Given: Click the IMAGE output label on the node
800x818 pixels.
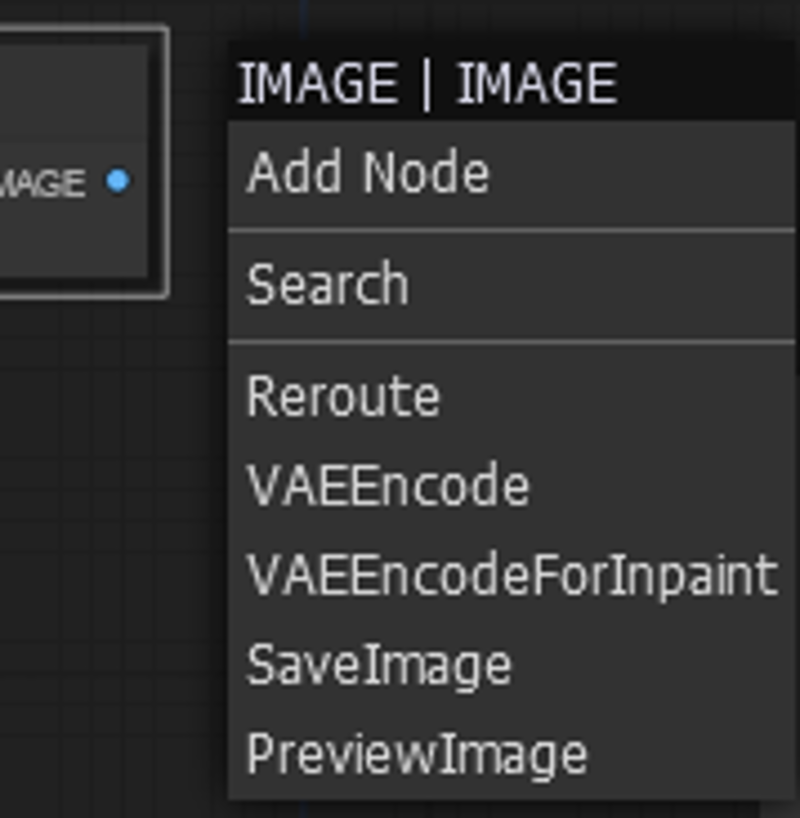Looking at the screenshot, I should click(42, 183).
